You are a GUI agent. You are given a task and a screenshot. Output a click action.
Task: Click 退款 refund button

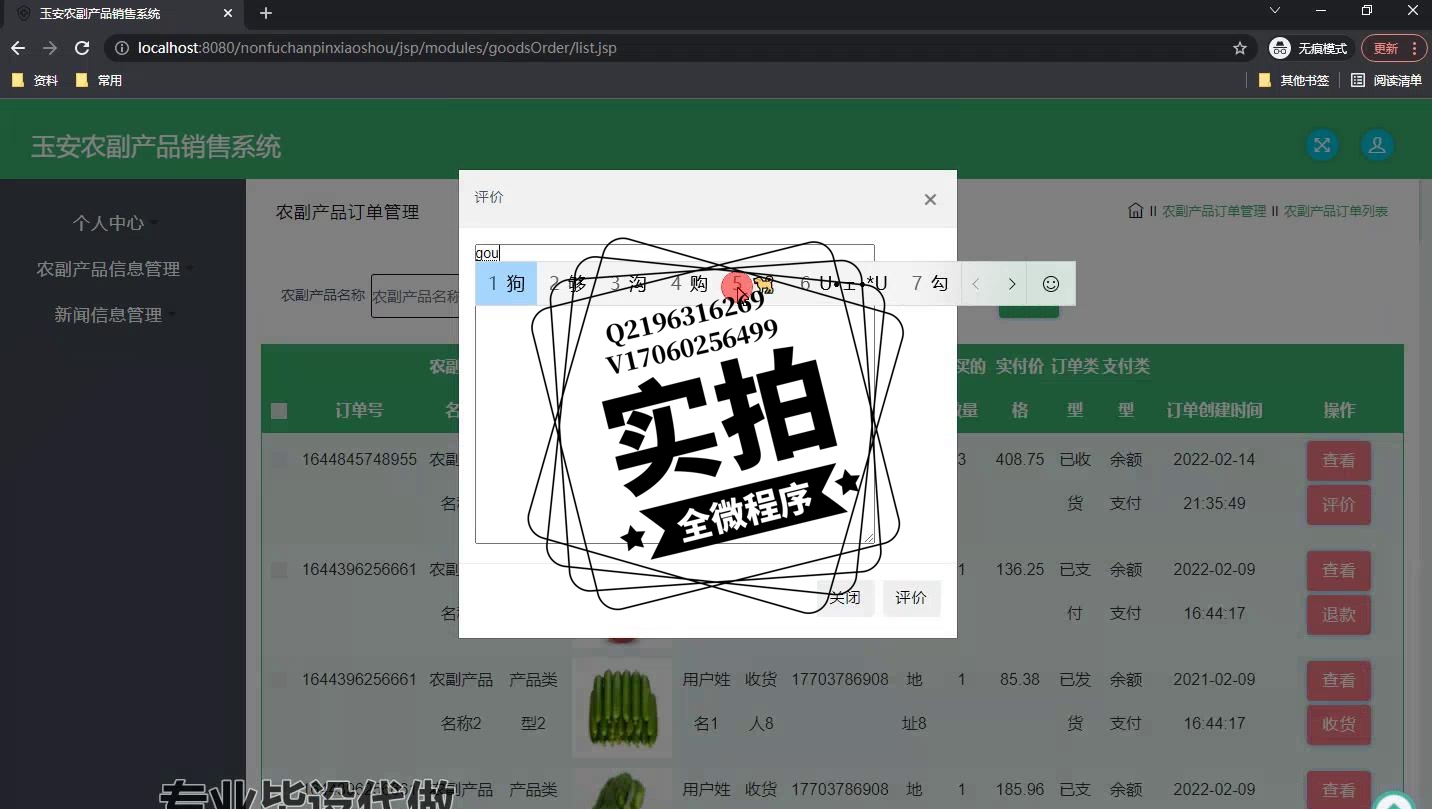(x=1338, y=615)
